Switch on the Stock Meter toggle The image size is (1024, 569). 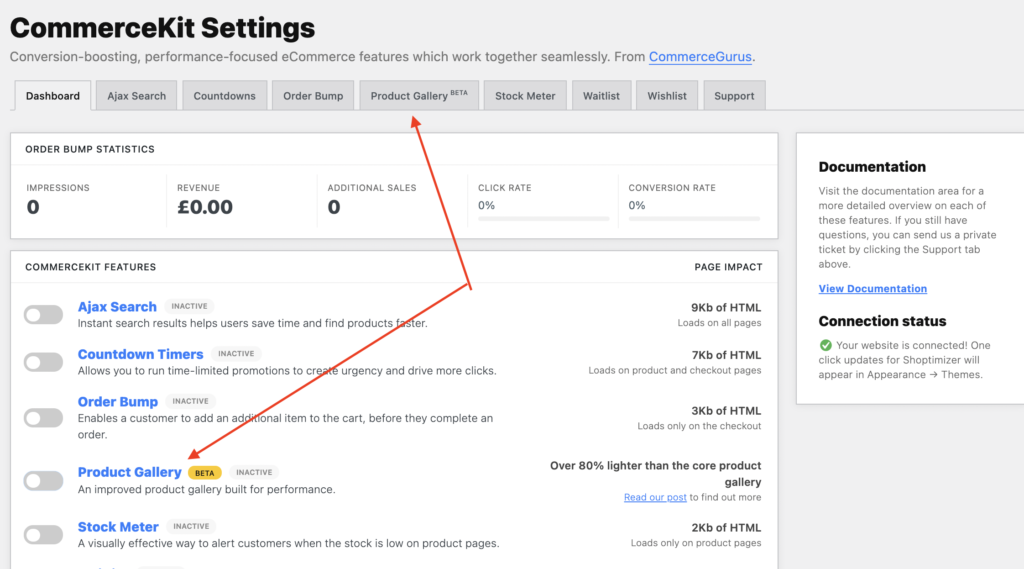click(43, 534)
